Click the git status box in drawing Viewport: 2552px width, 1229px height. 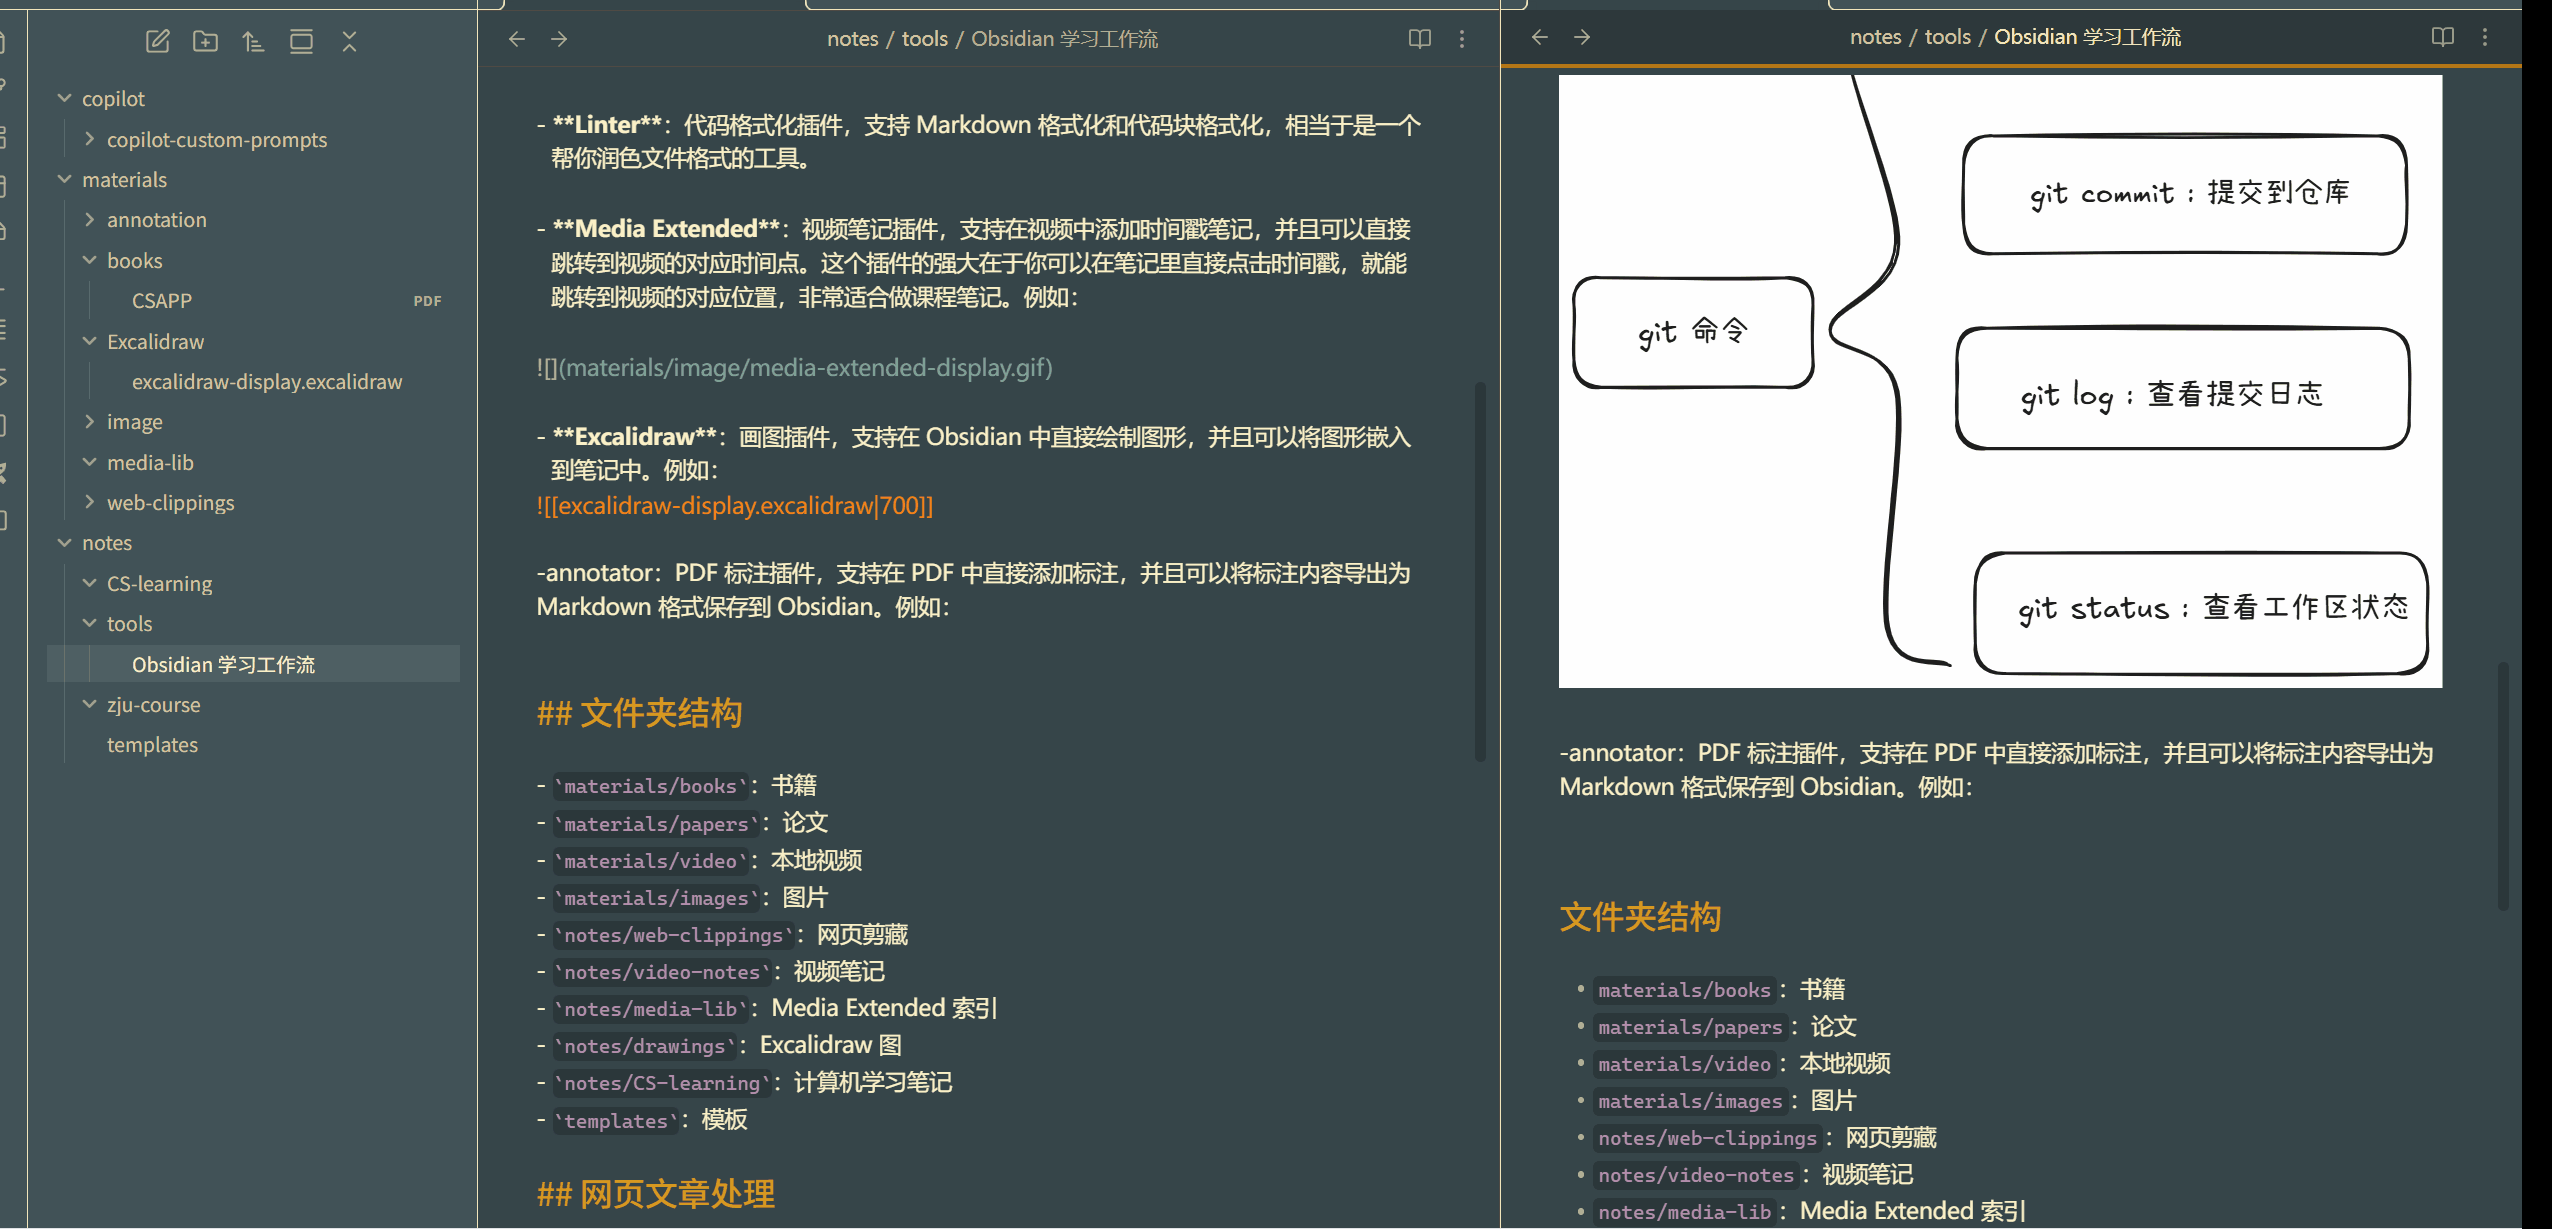point(2201,613)
